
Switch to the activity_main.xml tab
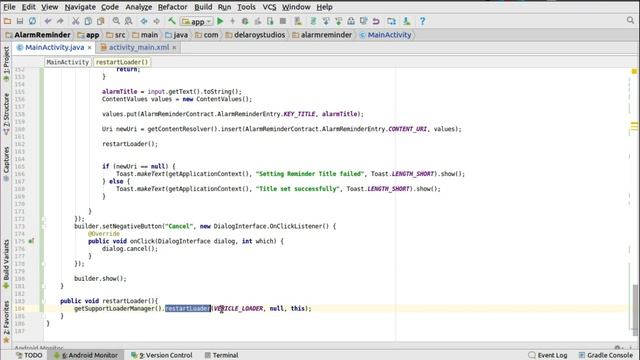[139, 47]
